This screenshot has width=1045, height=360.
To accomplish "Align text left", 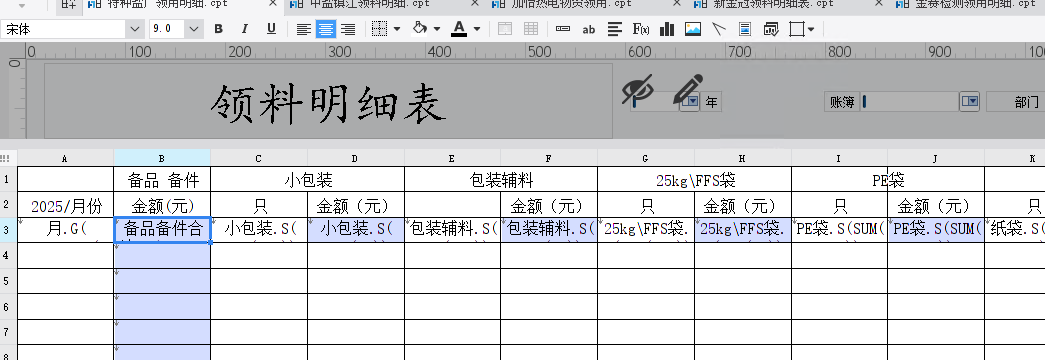I will (304, 29).
